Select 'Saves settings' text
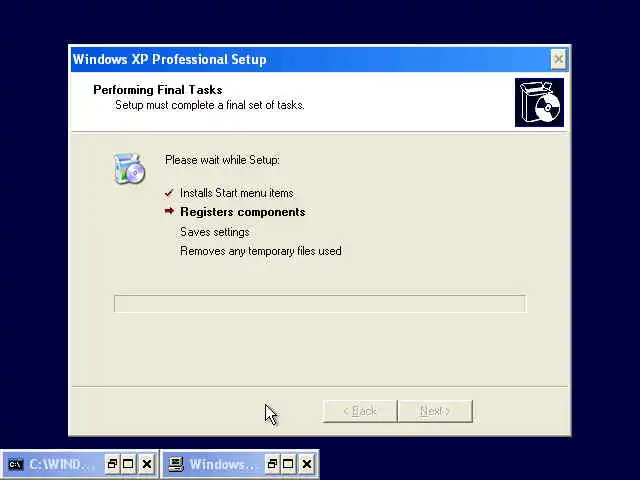The width and height of the screenshot is (640, 480). 215,232
